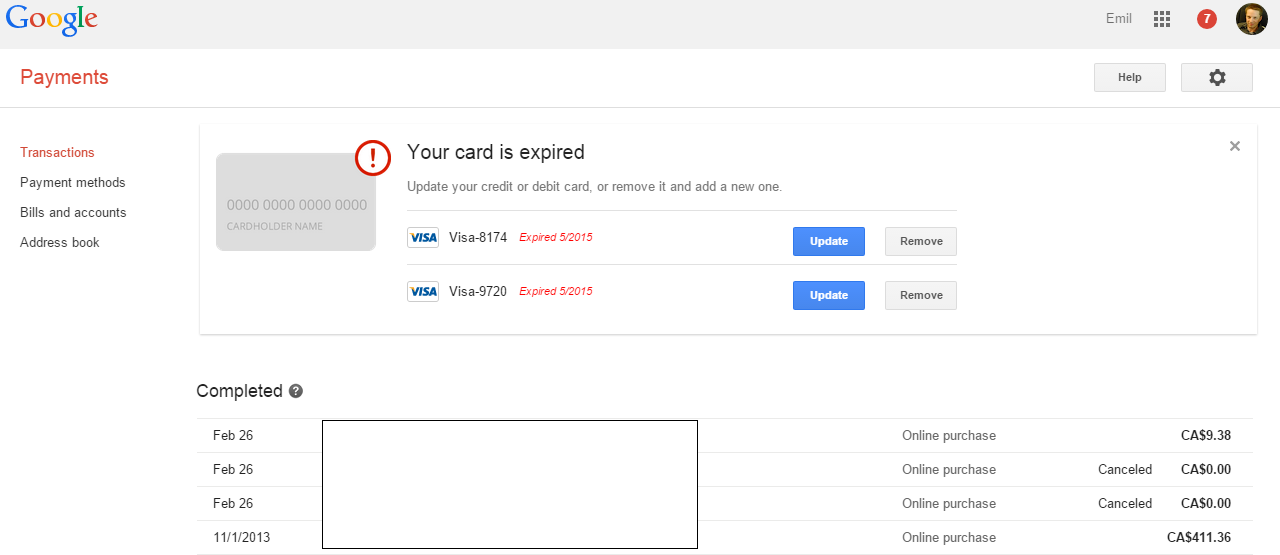Open the 11/1/2013 CA$411.36 transaction row
Viewport: 1280px width, 555px height.
pyautogui.click(x=725, y=538)
